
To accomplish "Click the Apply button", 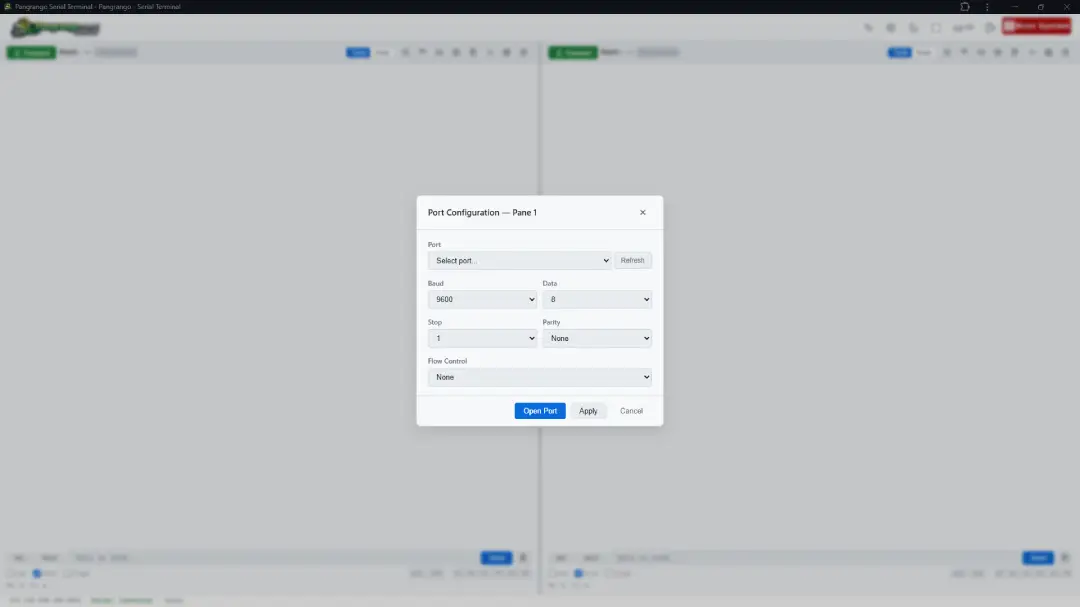I will point(588,411).
